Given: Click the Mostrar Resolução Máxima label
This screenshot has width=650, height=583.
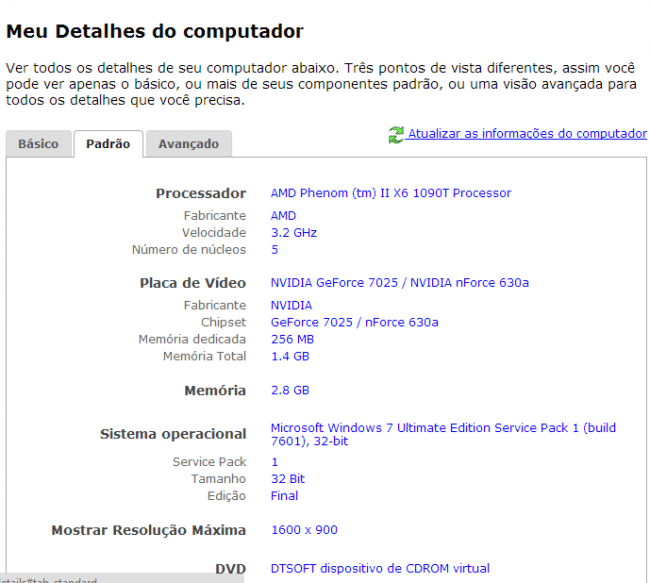Looking at the screenshot, I should click(149, 530).
